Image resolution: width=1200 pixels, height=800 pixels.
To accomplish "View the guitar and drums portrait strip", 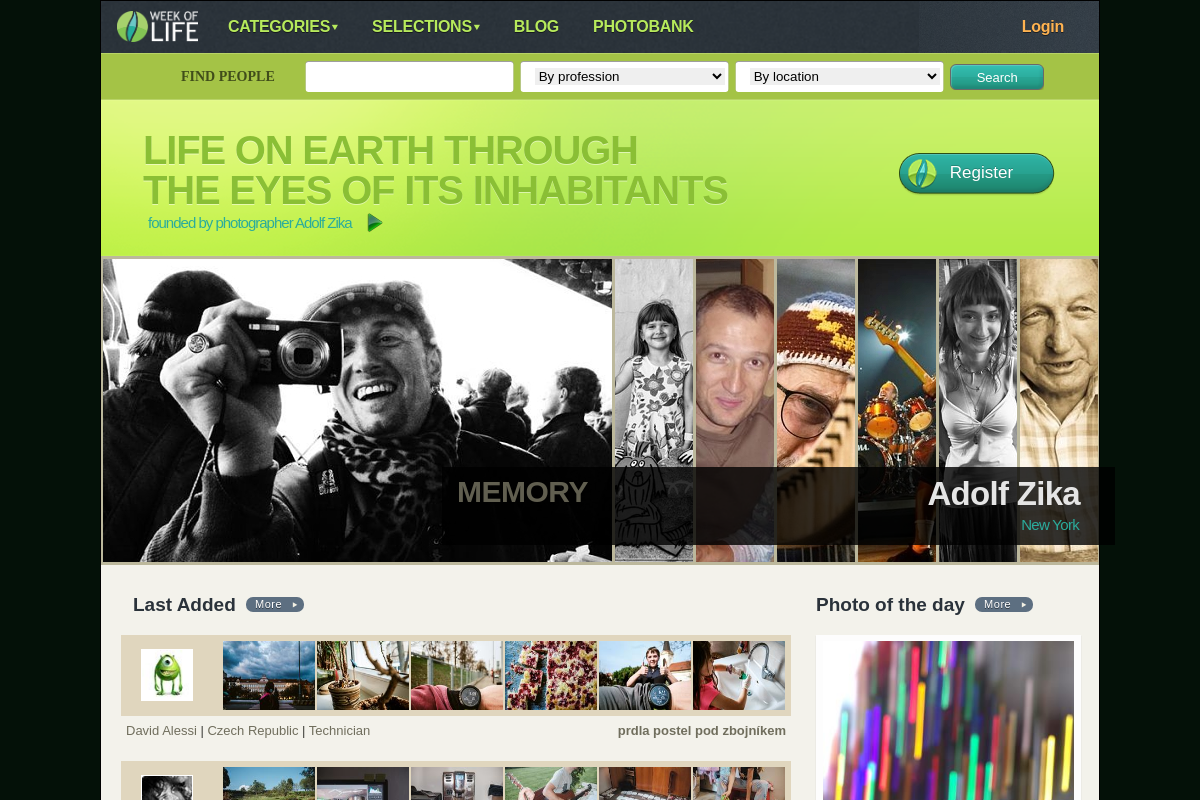I will (897, 410).
